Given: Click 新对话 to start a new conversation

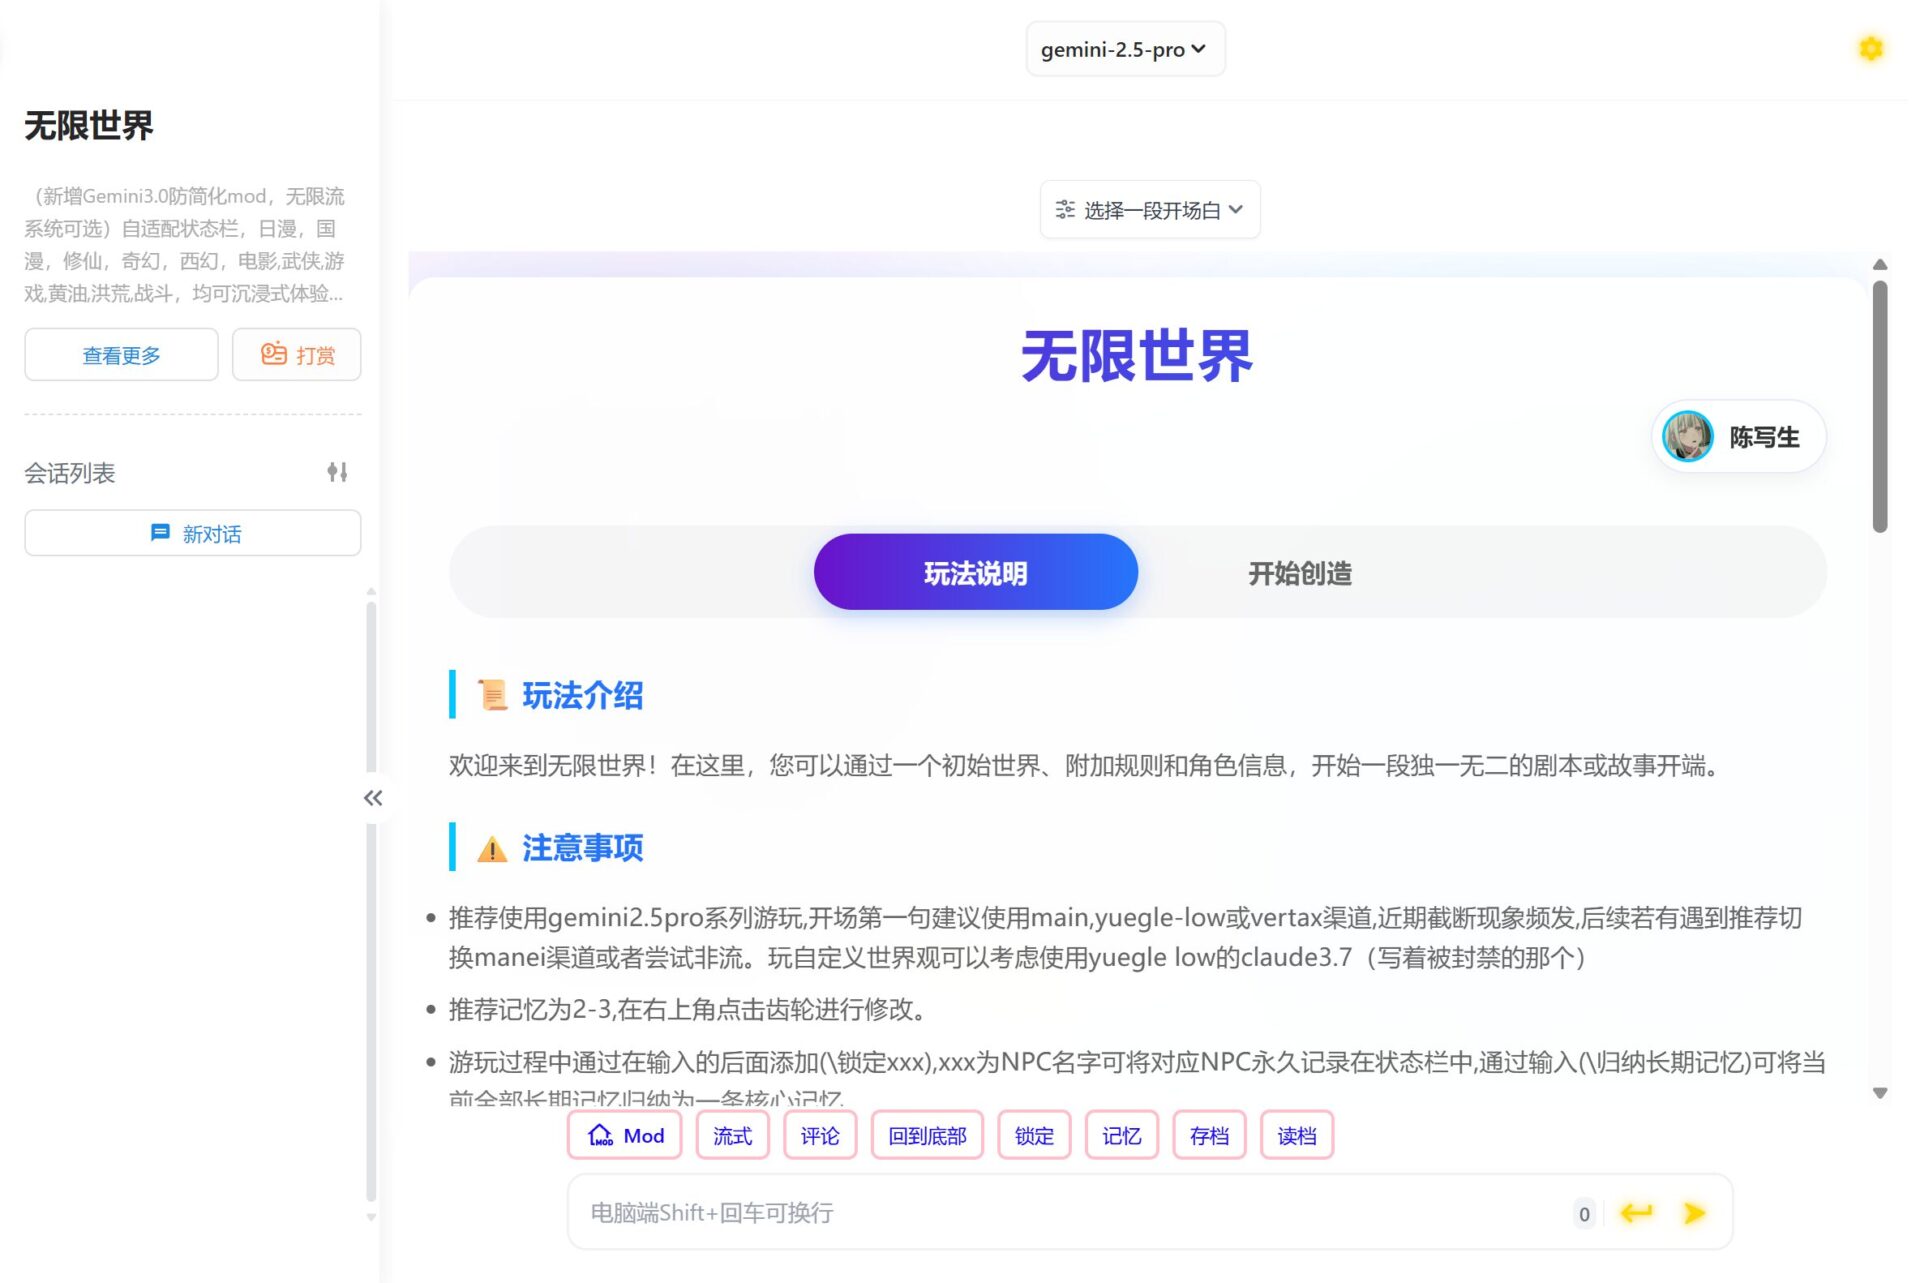Looking at the screenshot, I should pos(192,532).
